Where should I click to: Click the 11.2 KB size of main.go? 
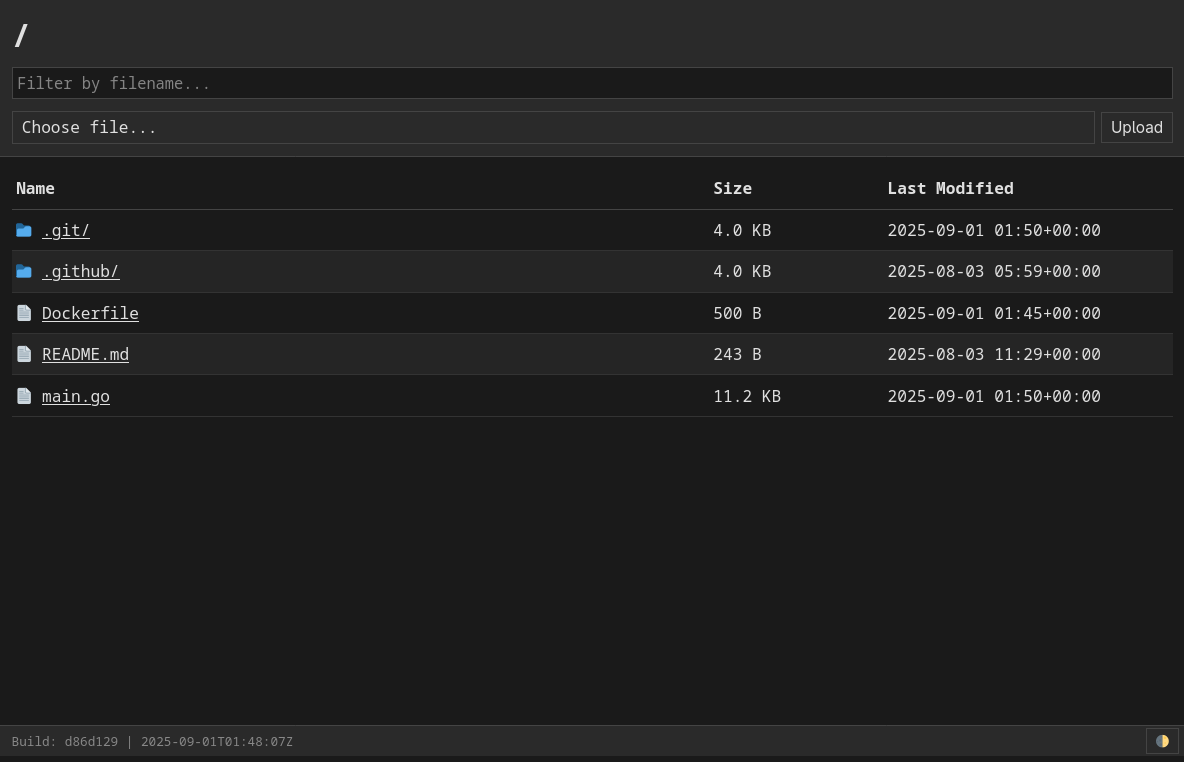click(747, 396)
